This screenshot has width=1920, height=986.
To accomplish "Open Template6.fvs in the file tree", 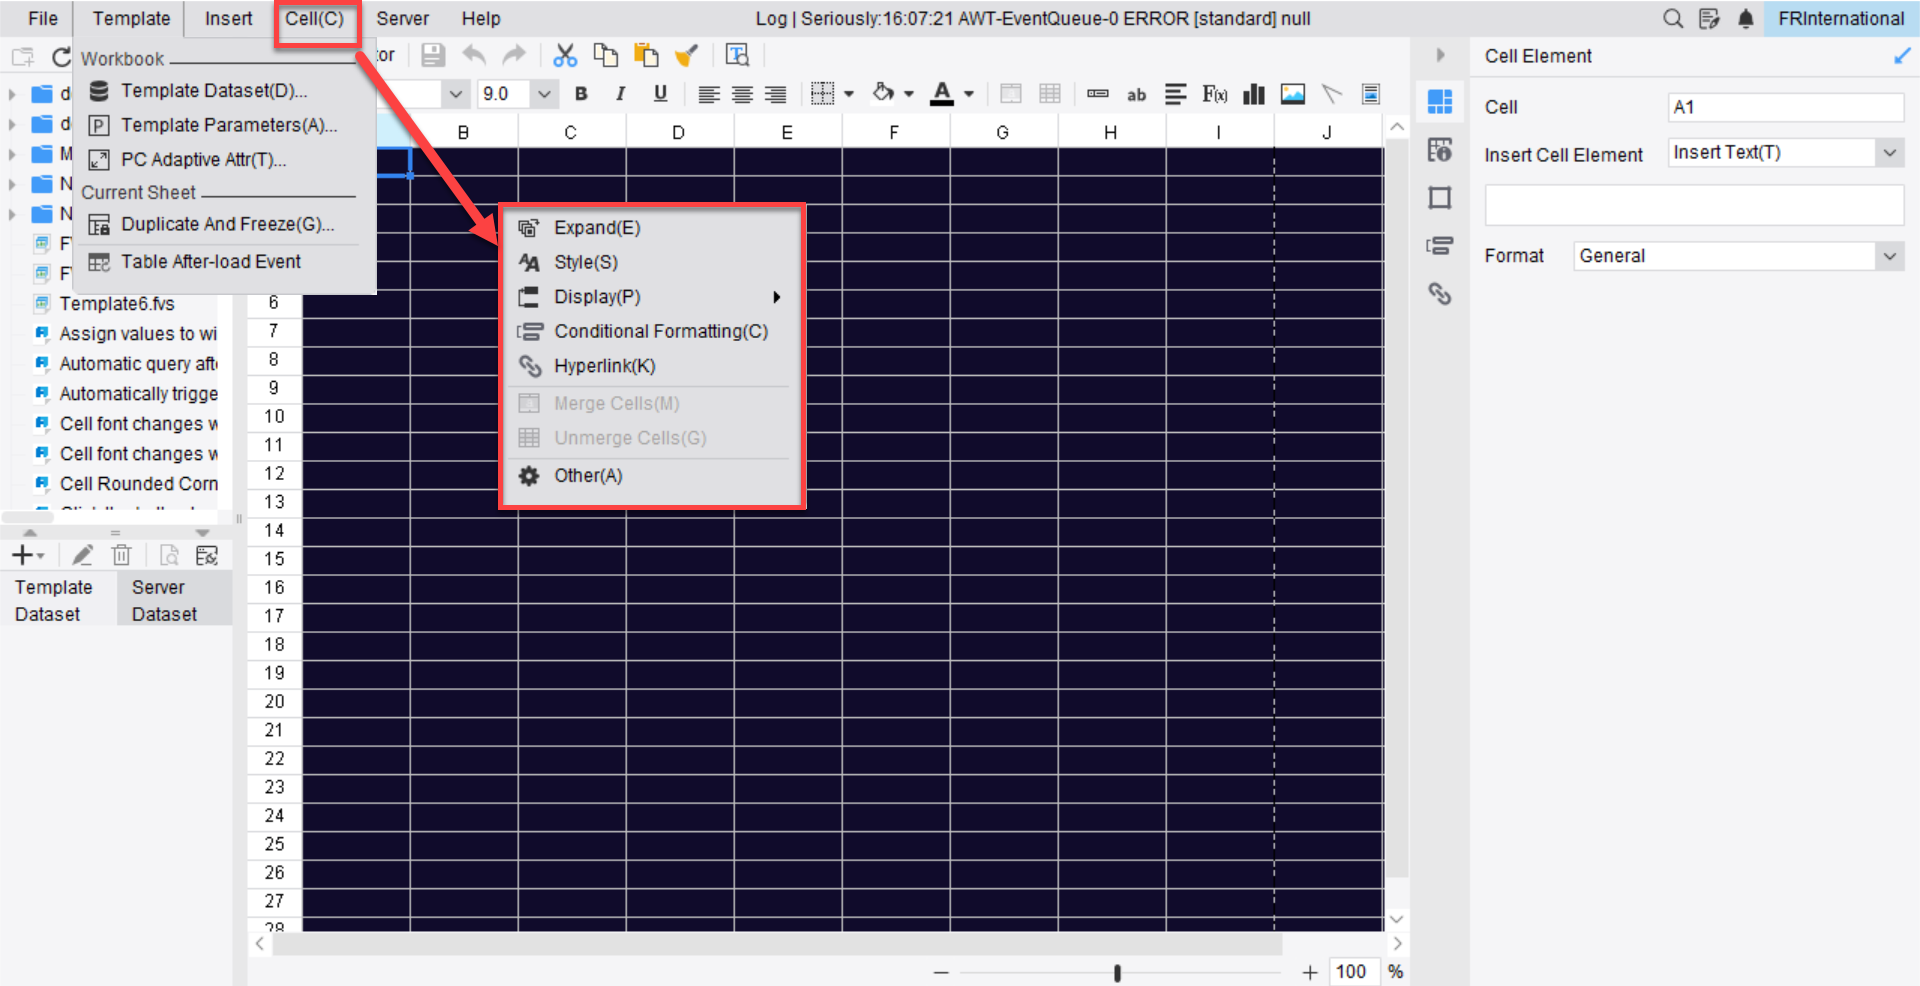I will click(117, 304).
